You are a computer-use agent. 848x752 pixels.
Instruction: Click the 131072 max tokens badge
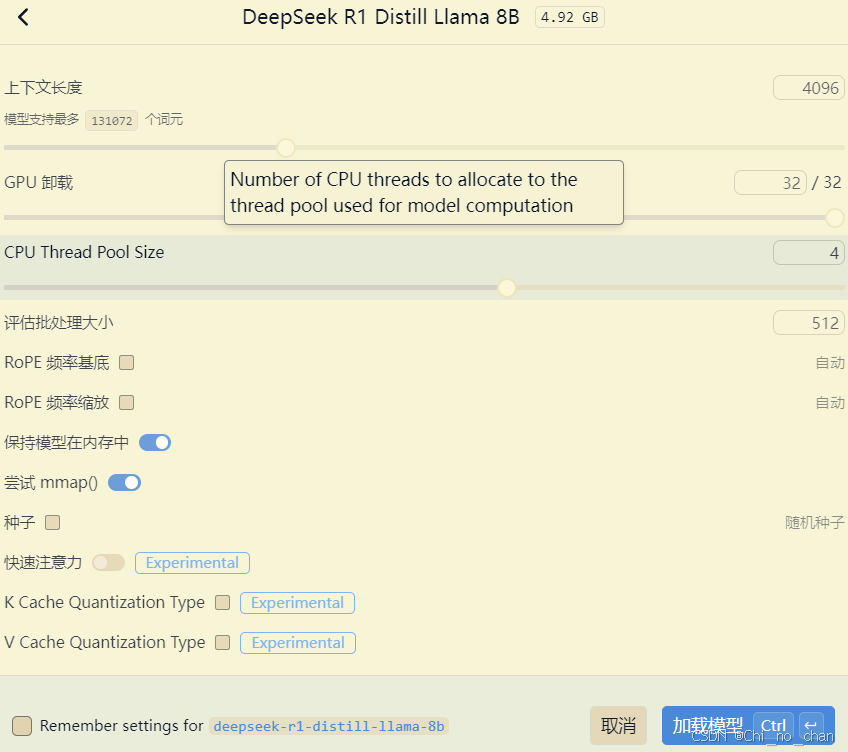tap(111, 120)
